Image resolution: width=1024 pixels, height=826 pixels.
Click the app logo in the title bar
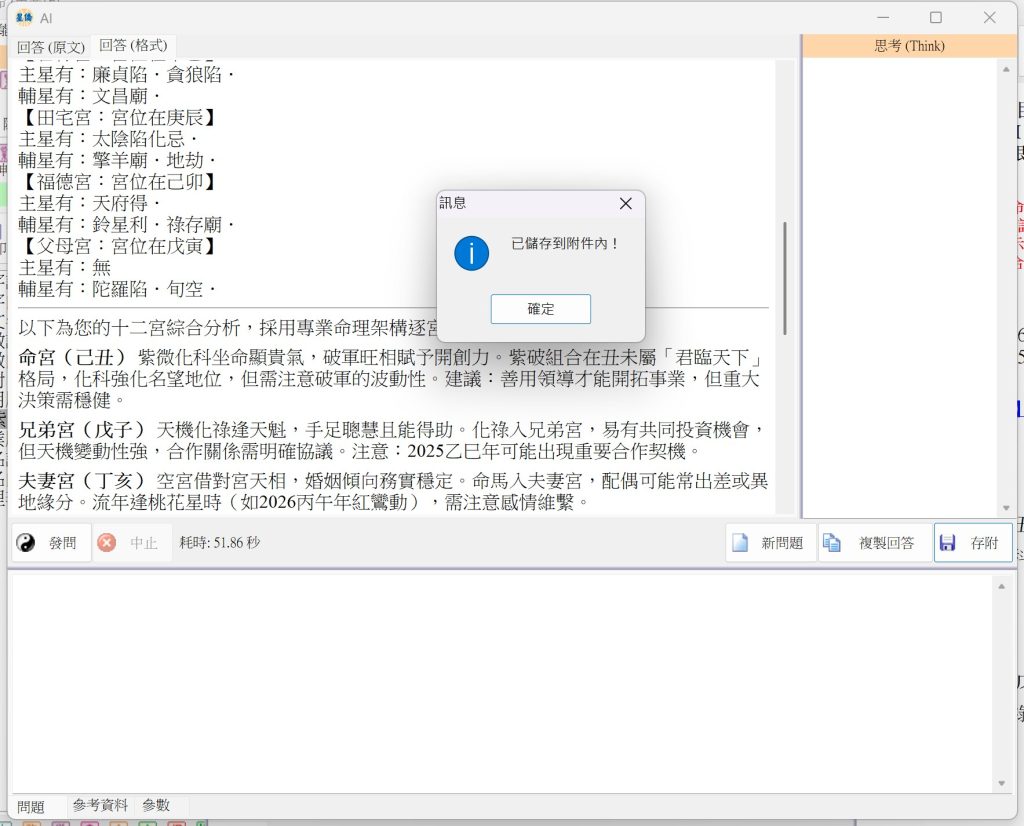[x=24, y=17]
